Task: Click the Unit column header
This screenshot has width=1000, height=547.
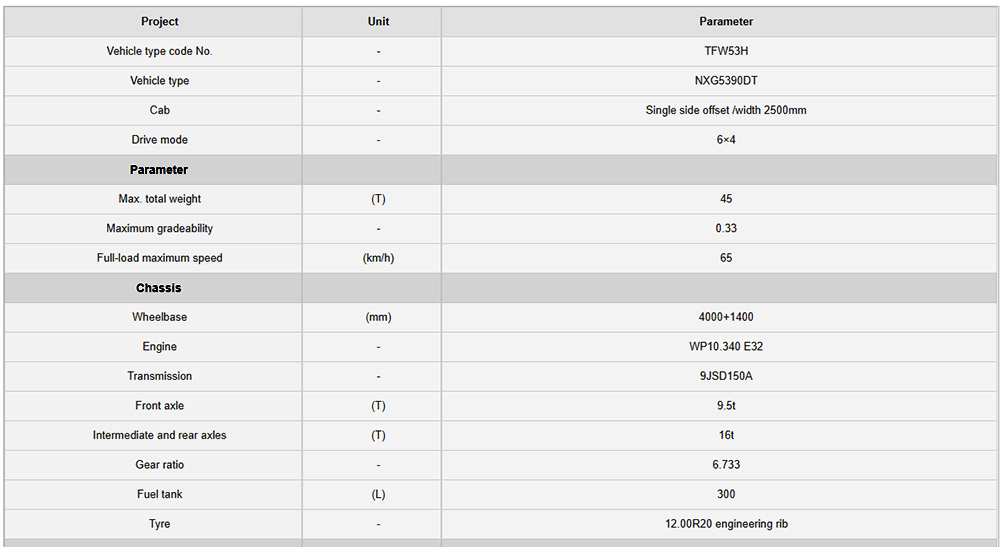Action: pyautogui.click(x=378, y=21)
